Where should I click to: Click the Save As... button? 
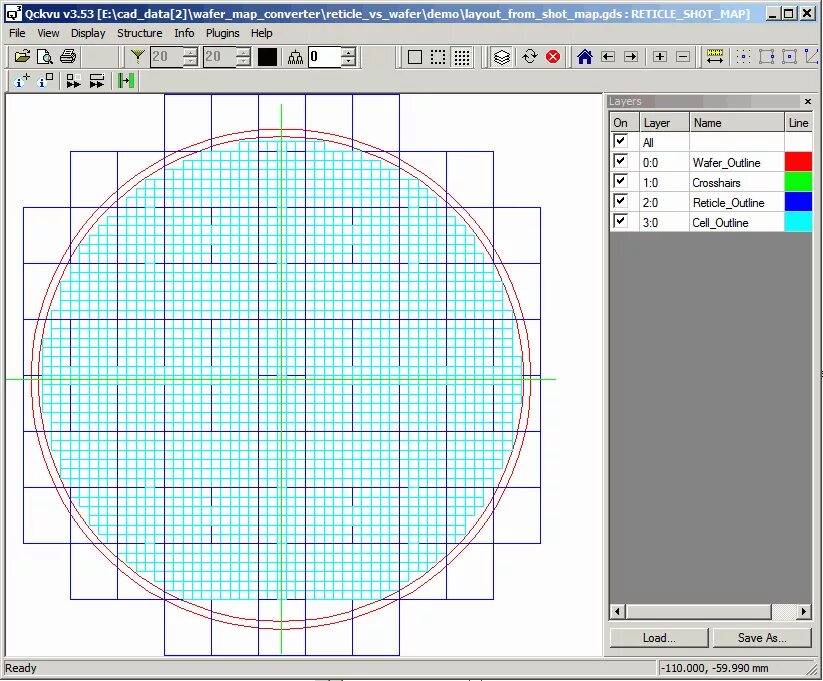pyautogui.click(x=762, y=638)
